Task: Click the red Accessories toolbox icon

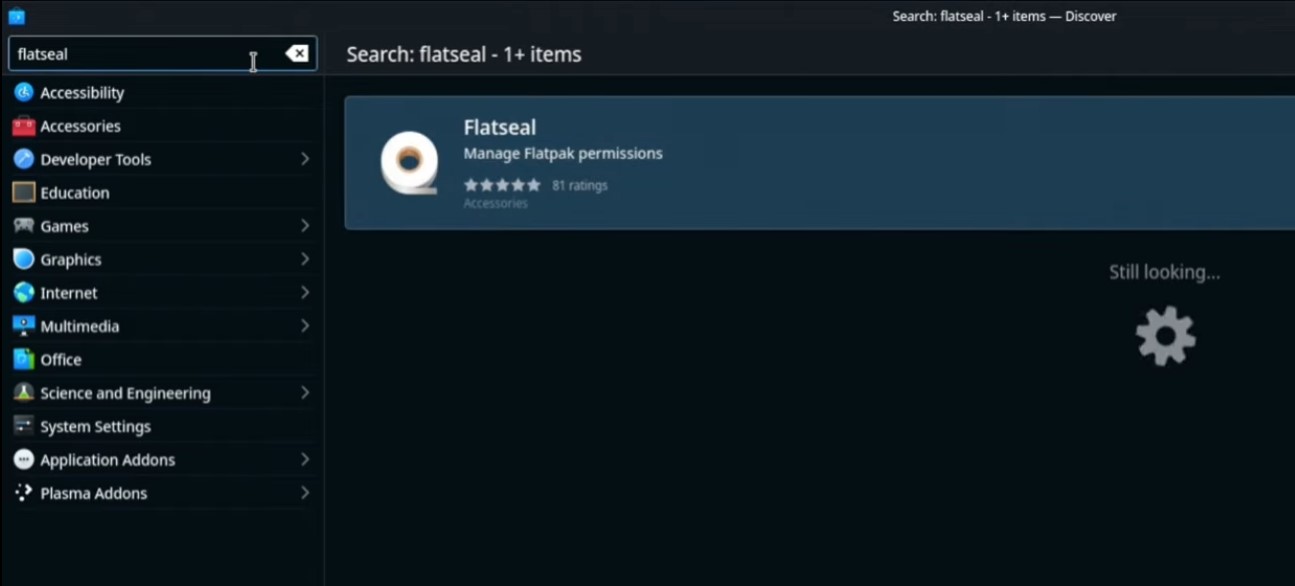Action: click(23, 126)
